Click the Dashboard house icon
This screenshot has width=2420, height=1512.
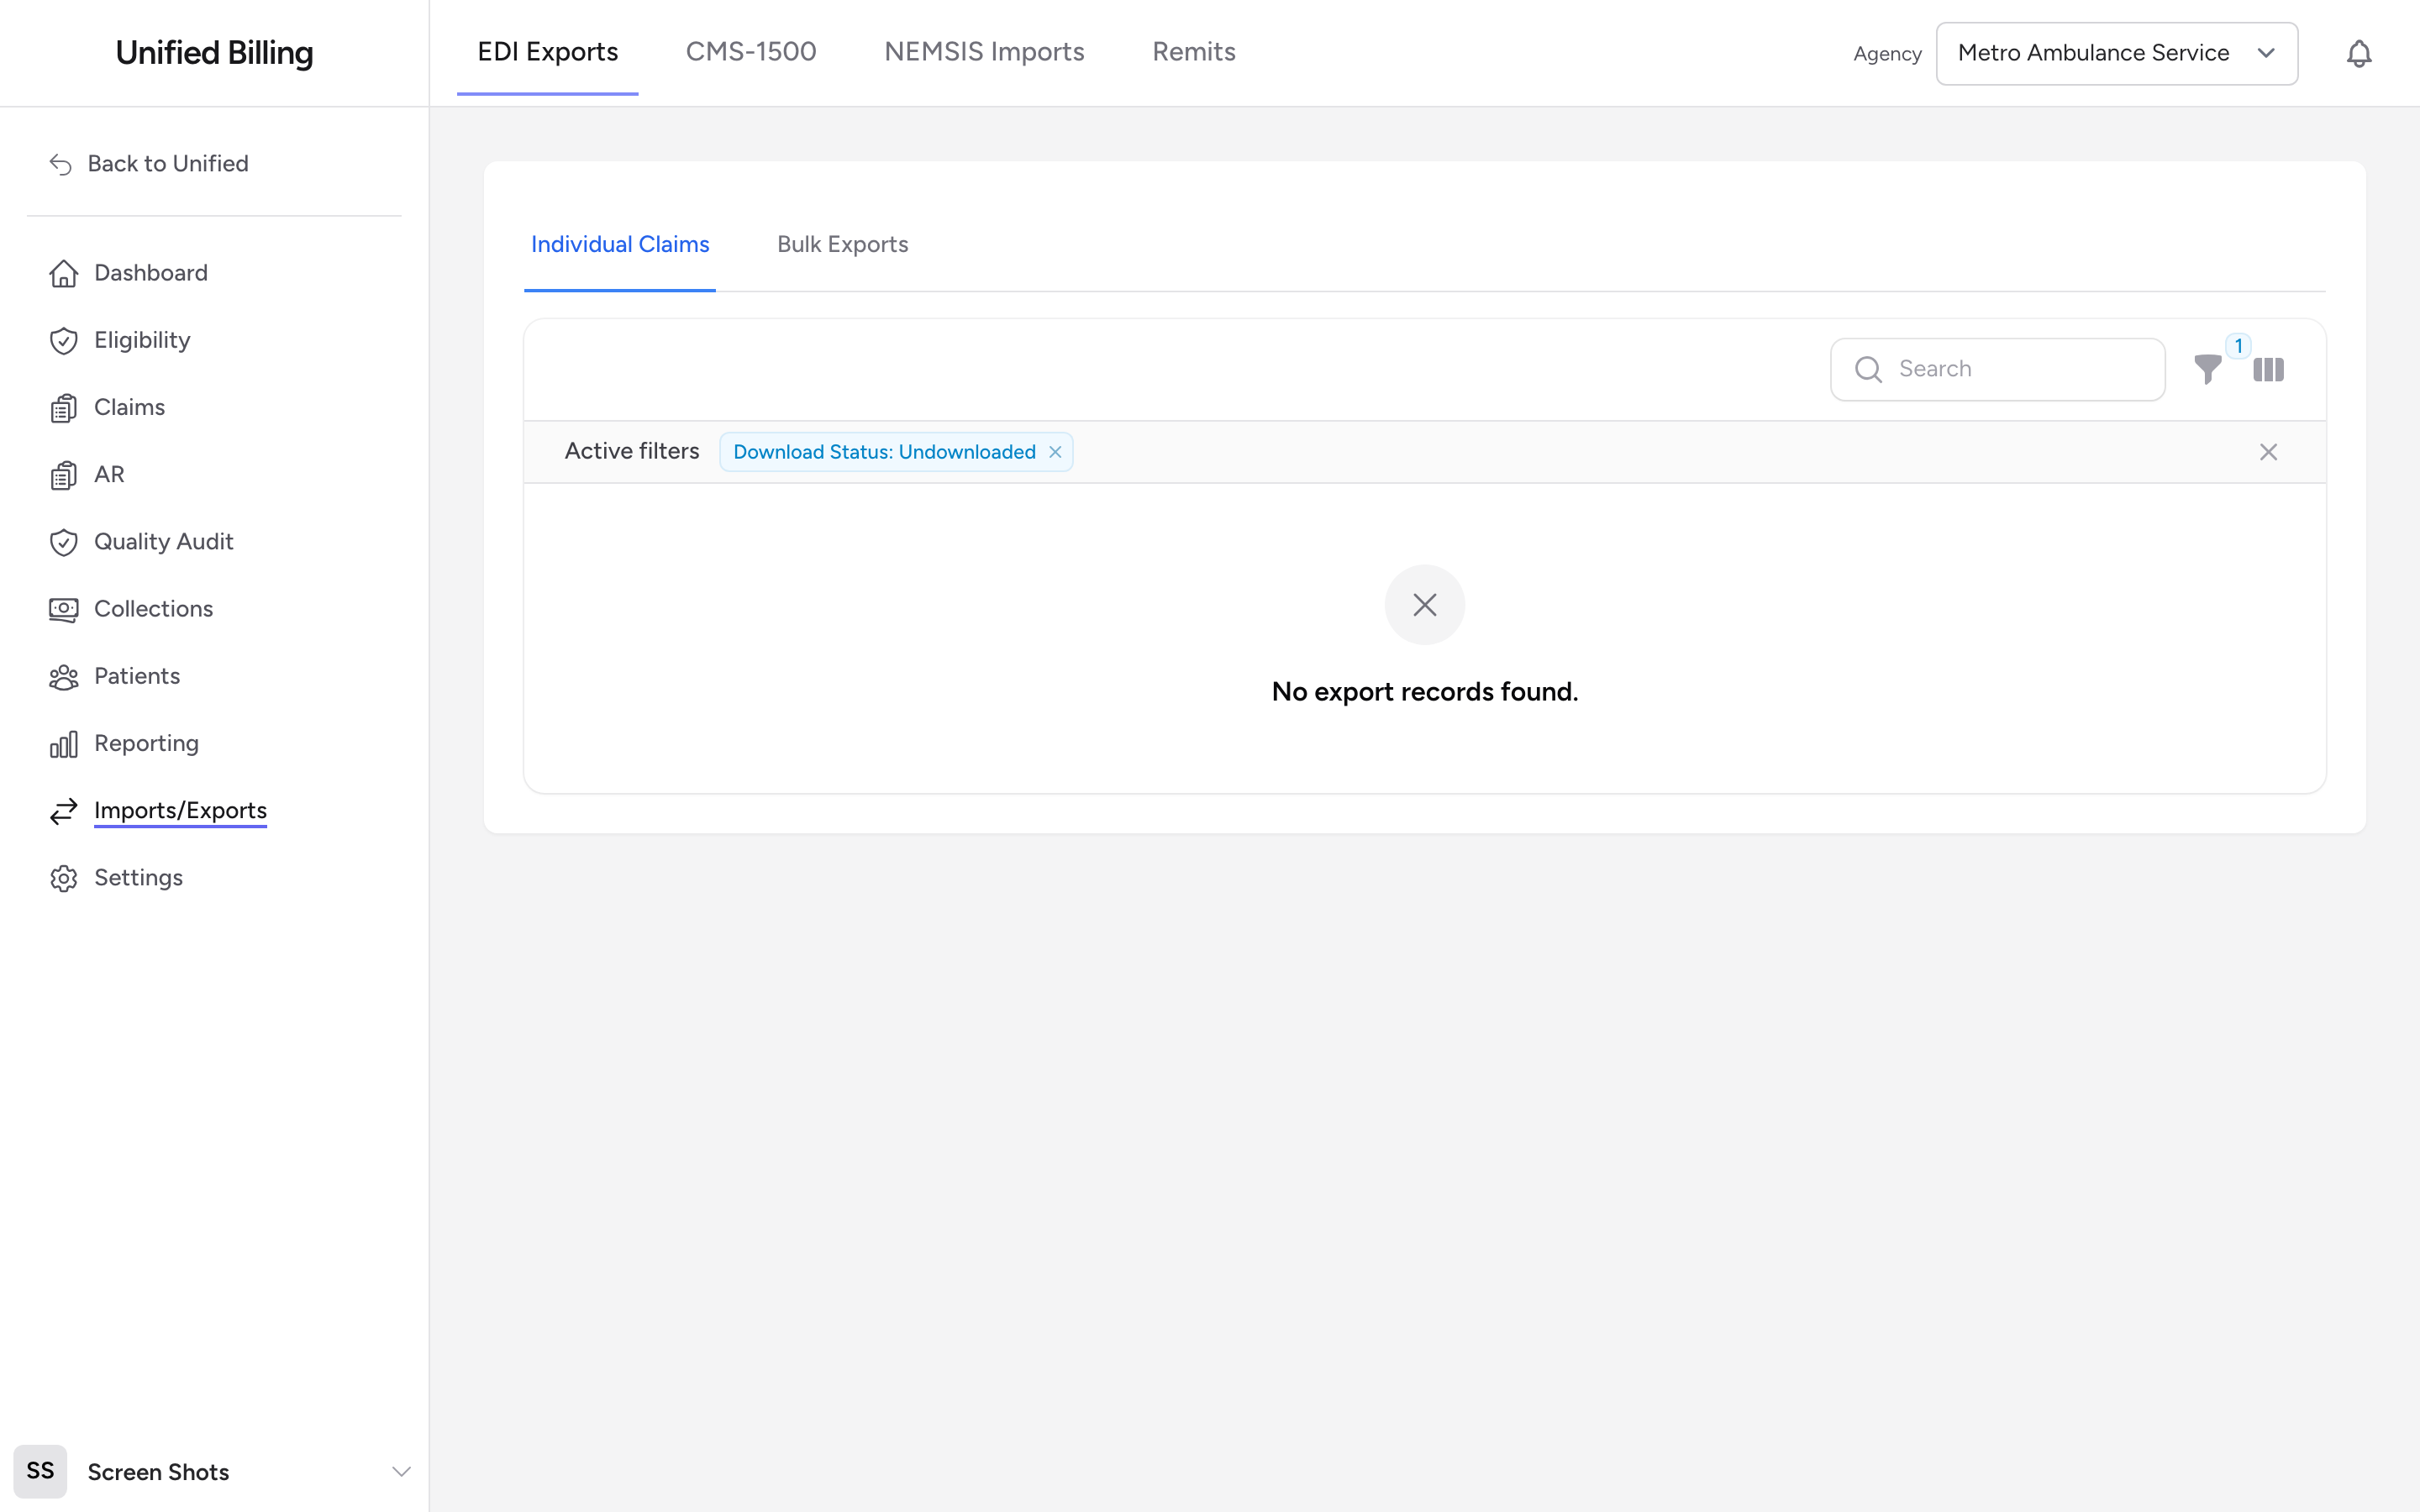coord(63,273)
